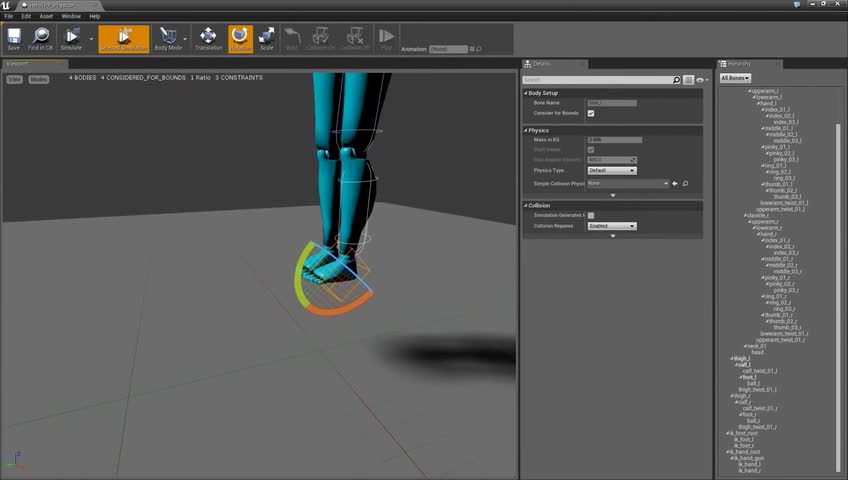This screenshot has width=848, height=480.
Task: Open the File menu
Action: point(9,16)
